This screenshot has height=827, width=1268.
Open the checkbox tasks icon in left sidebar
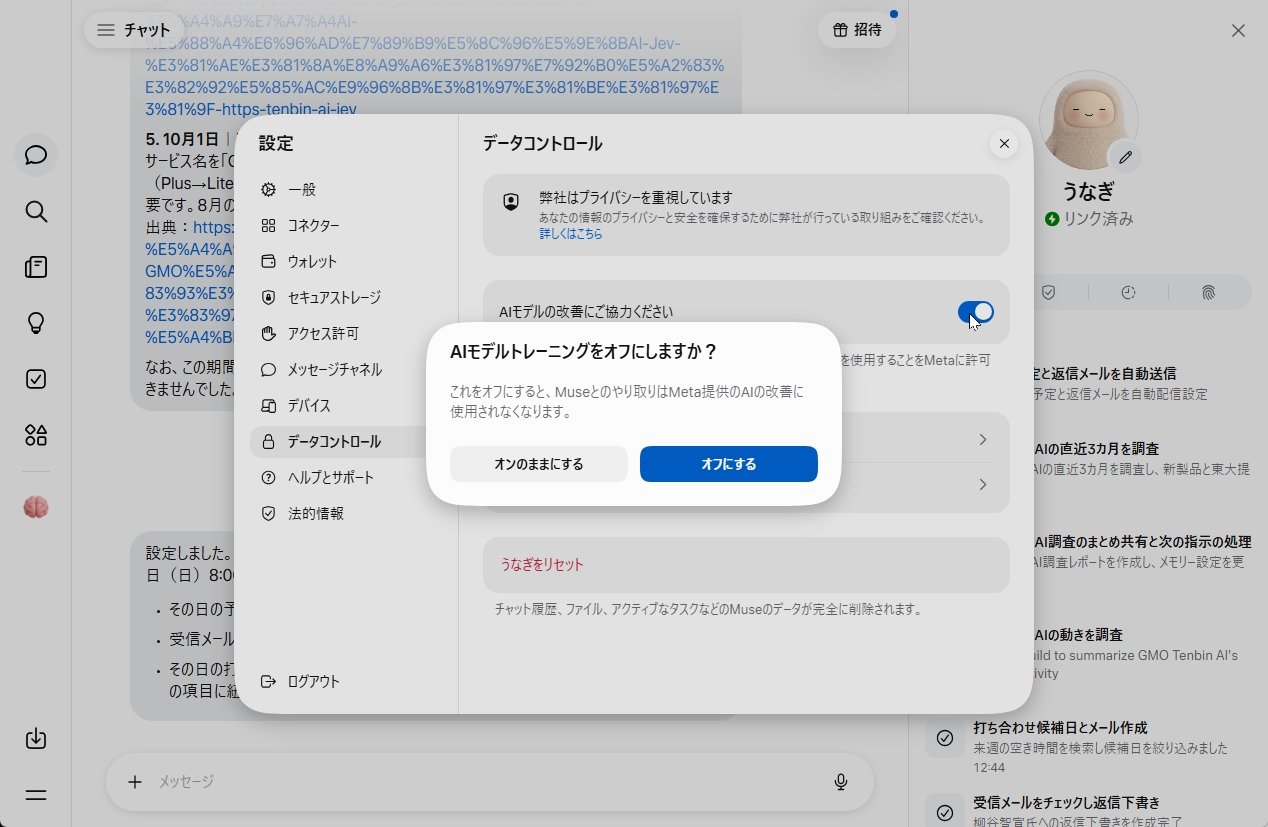click(36, 379)
